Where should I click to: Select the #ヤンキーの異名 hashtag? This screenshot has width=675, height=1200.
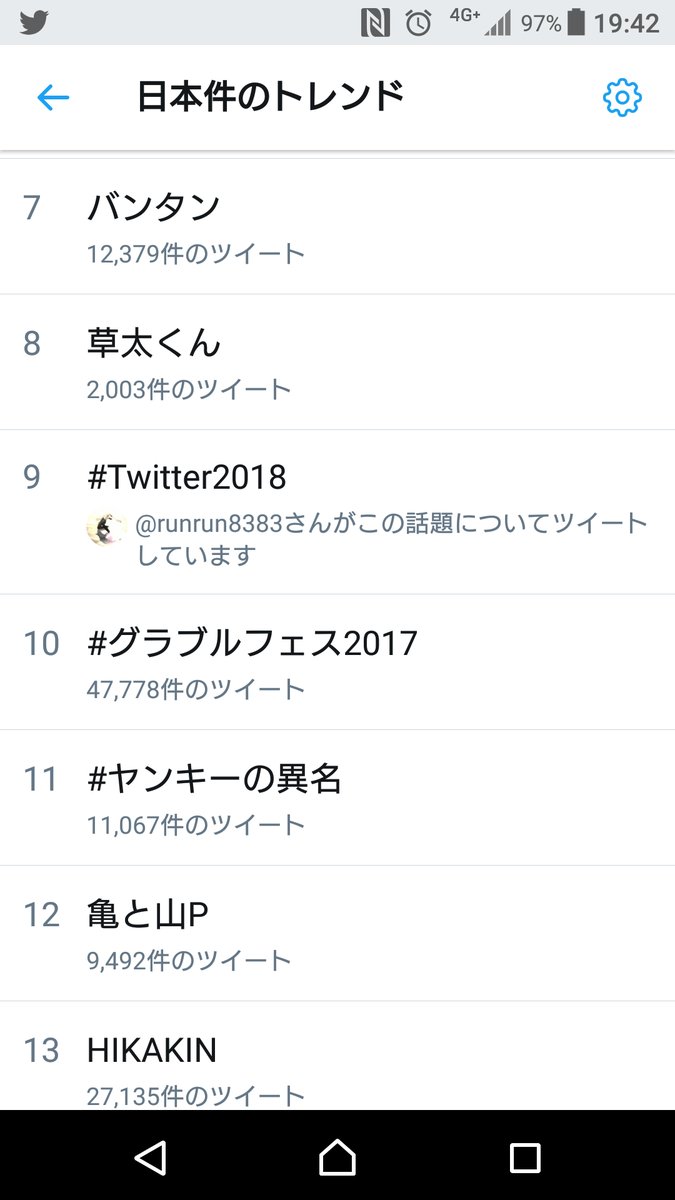pyautogui.click(x=215, y=778)
